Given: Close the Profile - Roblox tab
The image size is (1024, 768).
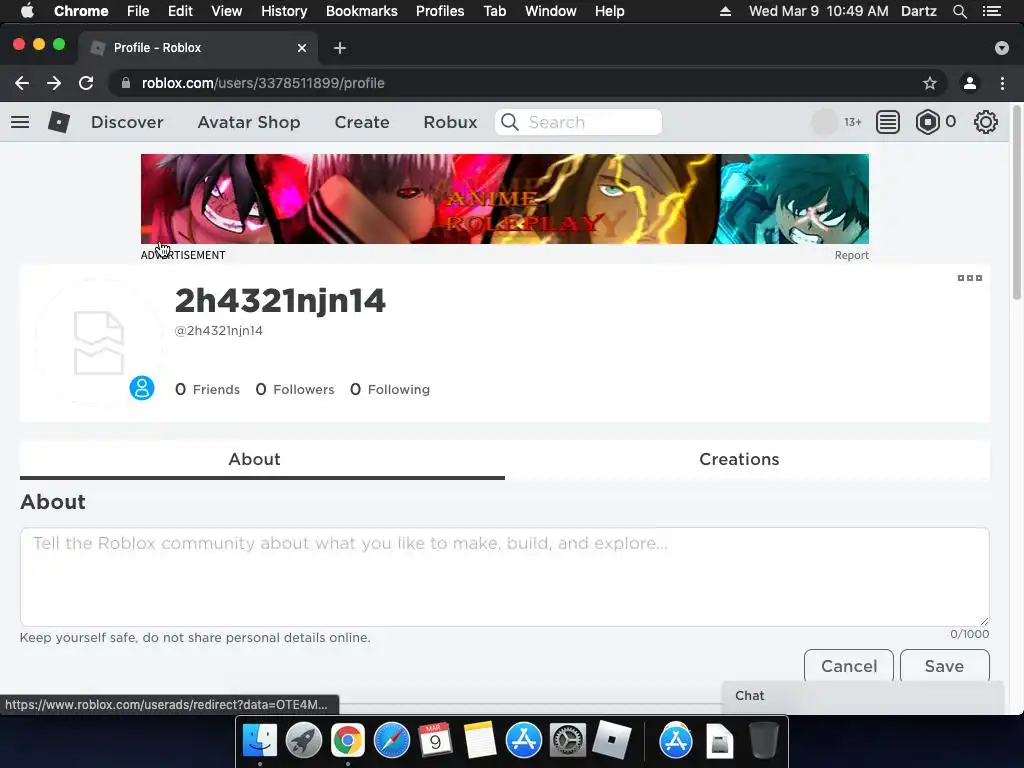Looking at the screenshot, I should [x=302, y=48].
